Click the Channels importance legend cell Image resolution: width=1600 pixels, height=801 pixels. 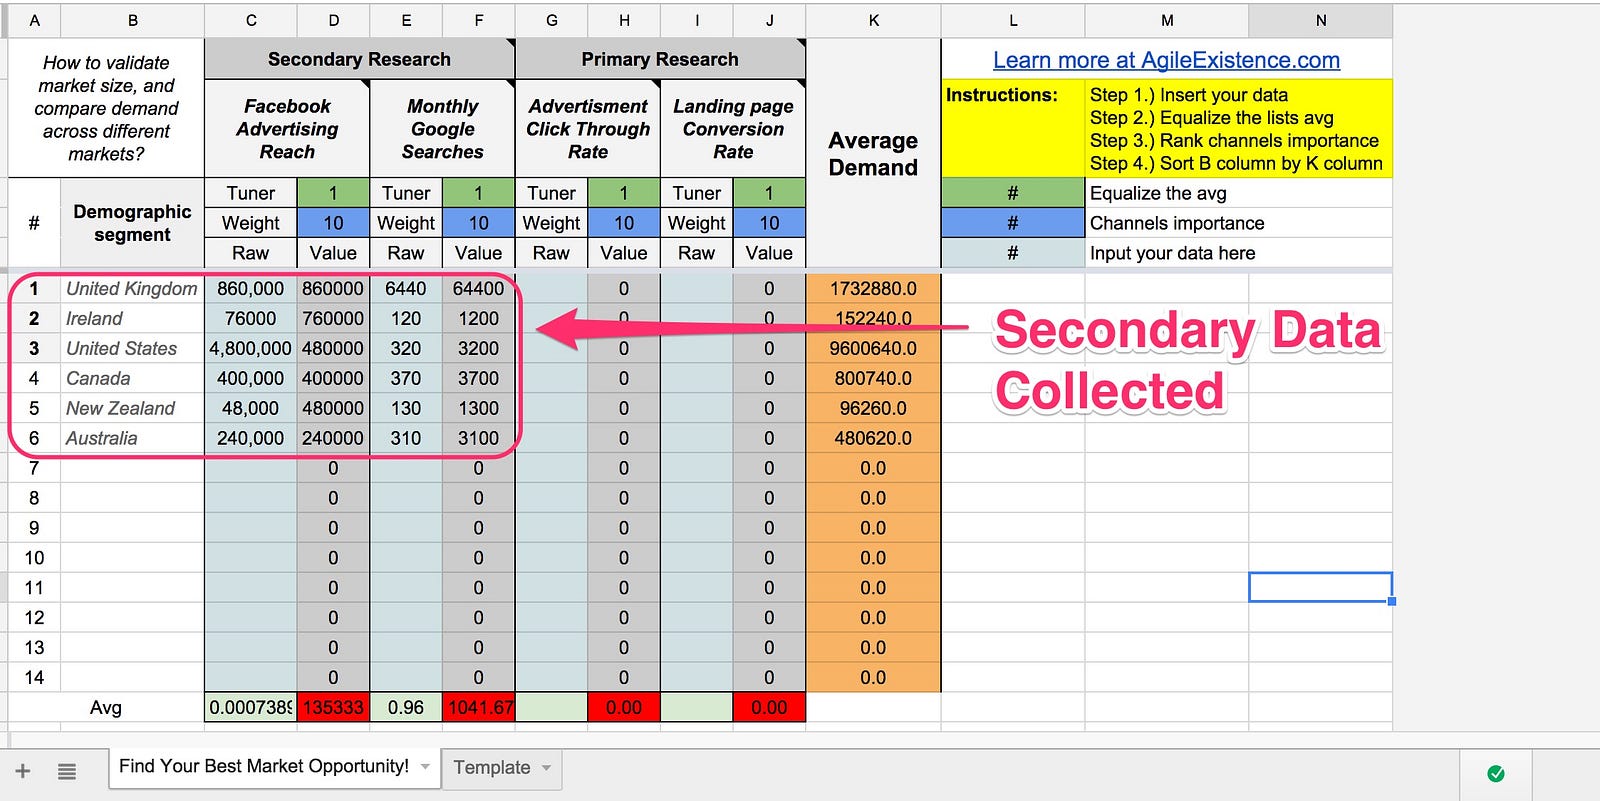(1239, 223)
